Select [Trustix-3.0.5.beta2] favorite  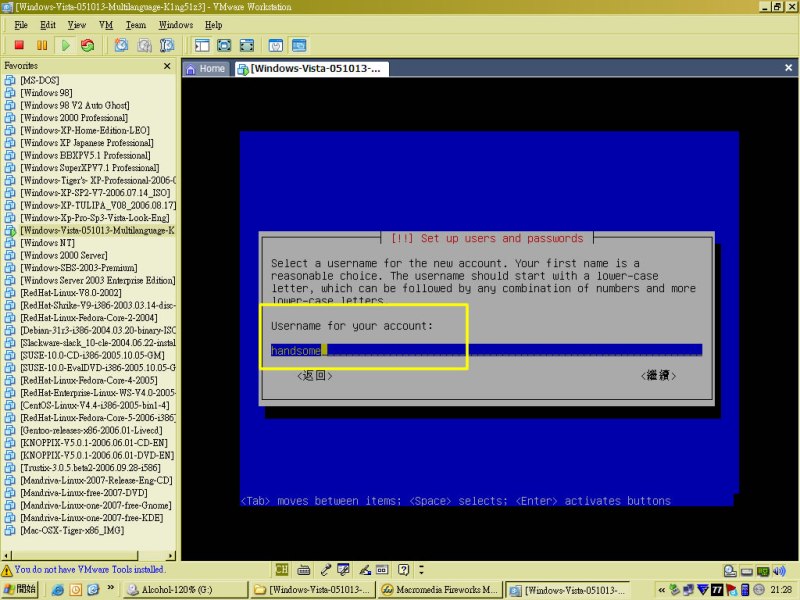pos(90,468)
